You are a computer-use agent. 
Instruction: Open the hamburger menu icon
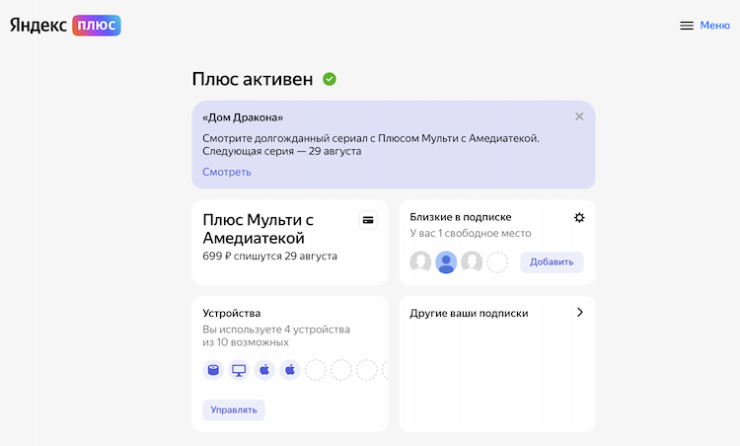tap(687, 25)
